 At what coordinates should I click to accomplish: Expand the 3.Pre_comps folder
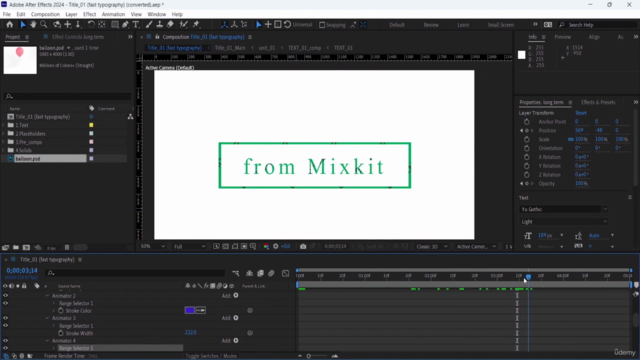[x=4, y=142]
